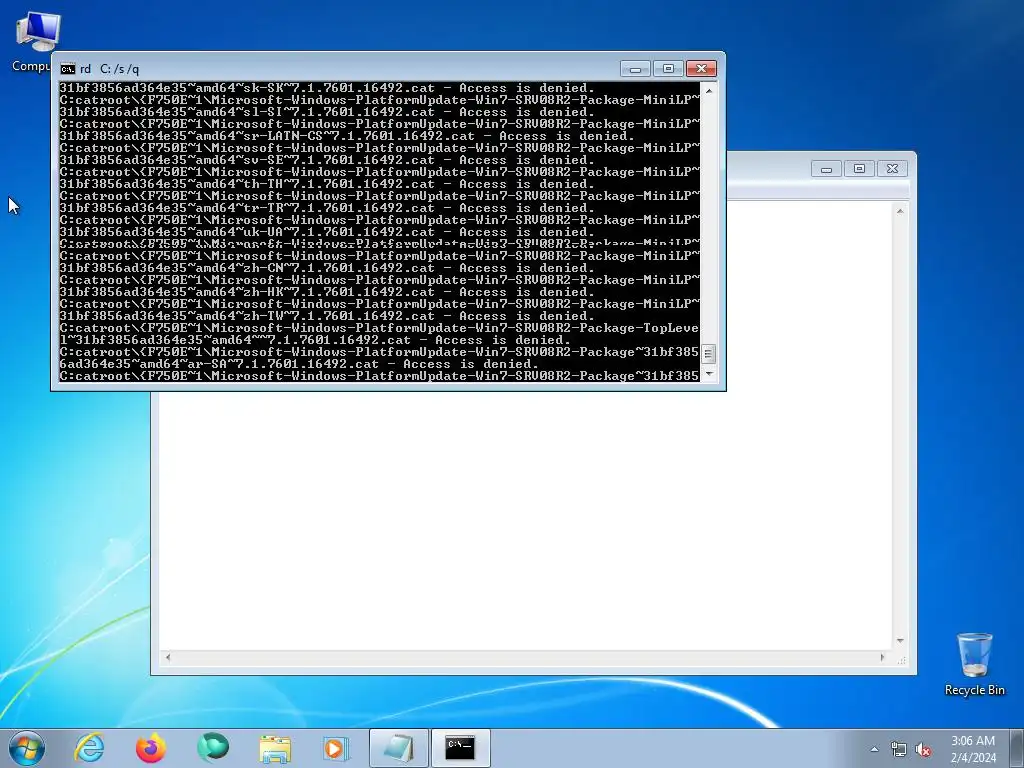Open the clock showing 3:06 AM

[973, 749]
